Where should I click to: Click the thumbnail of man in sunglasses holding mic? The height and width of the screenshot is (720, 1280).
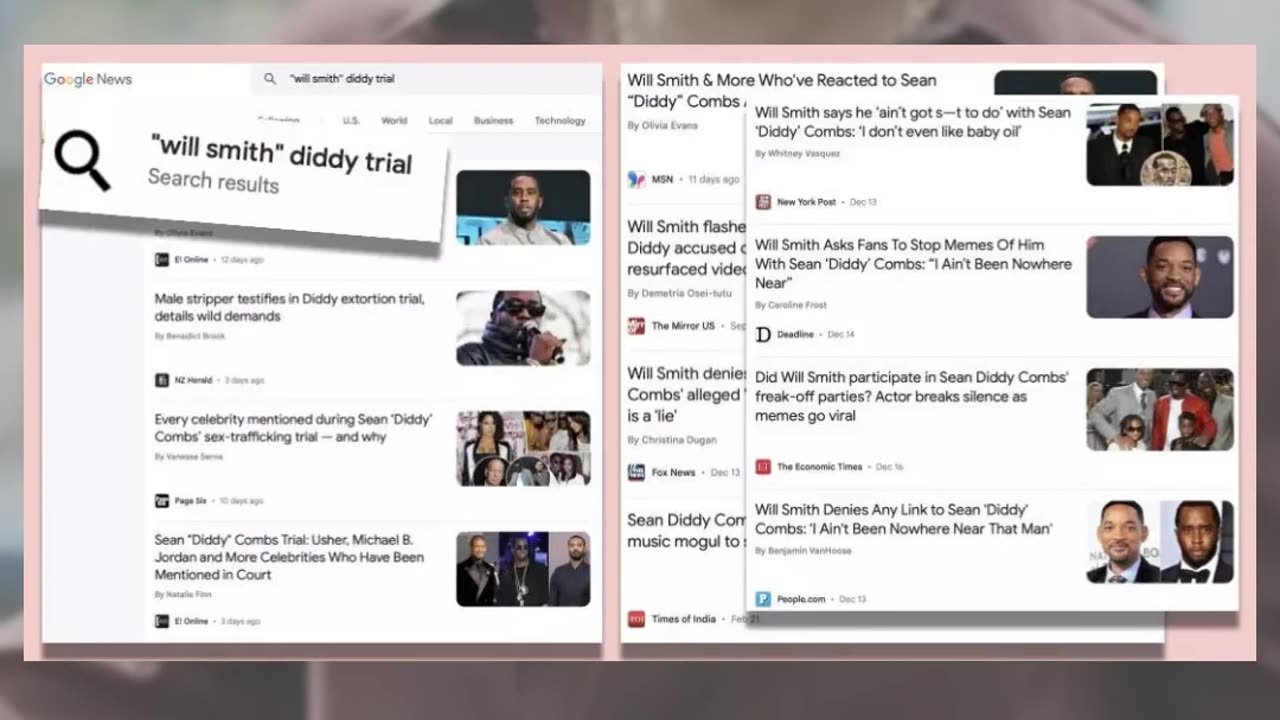(x=523, y=328)
